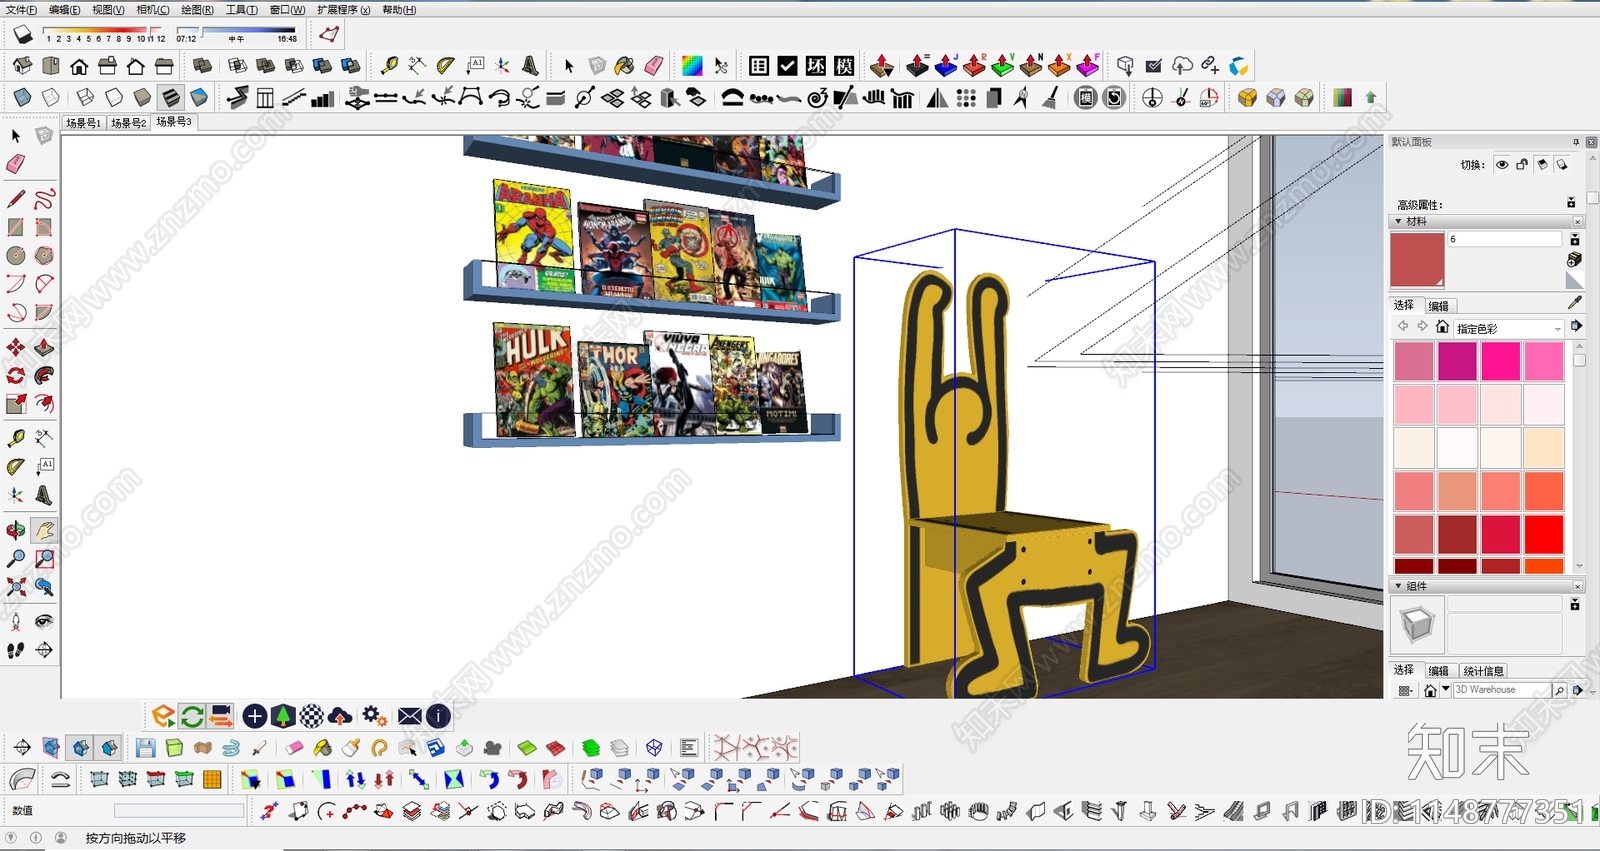Click the gear settings icon in bottom toolbar
1600x851 pixels.
click(374, 716)
